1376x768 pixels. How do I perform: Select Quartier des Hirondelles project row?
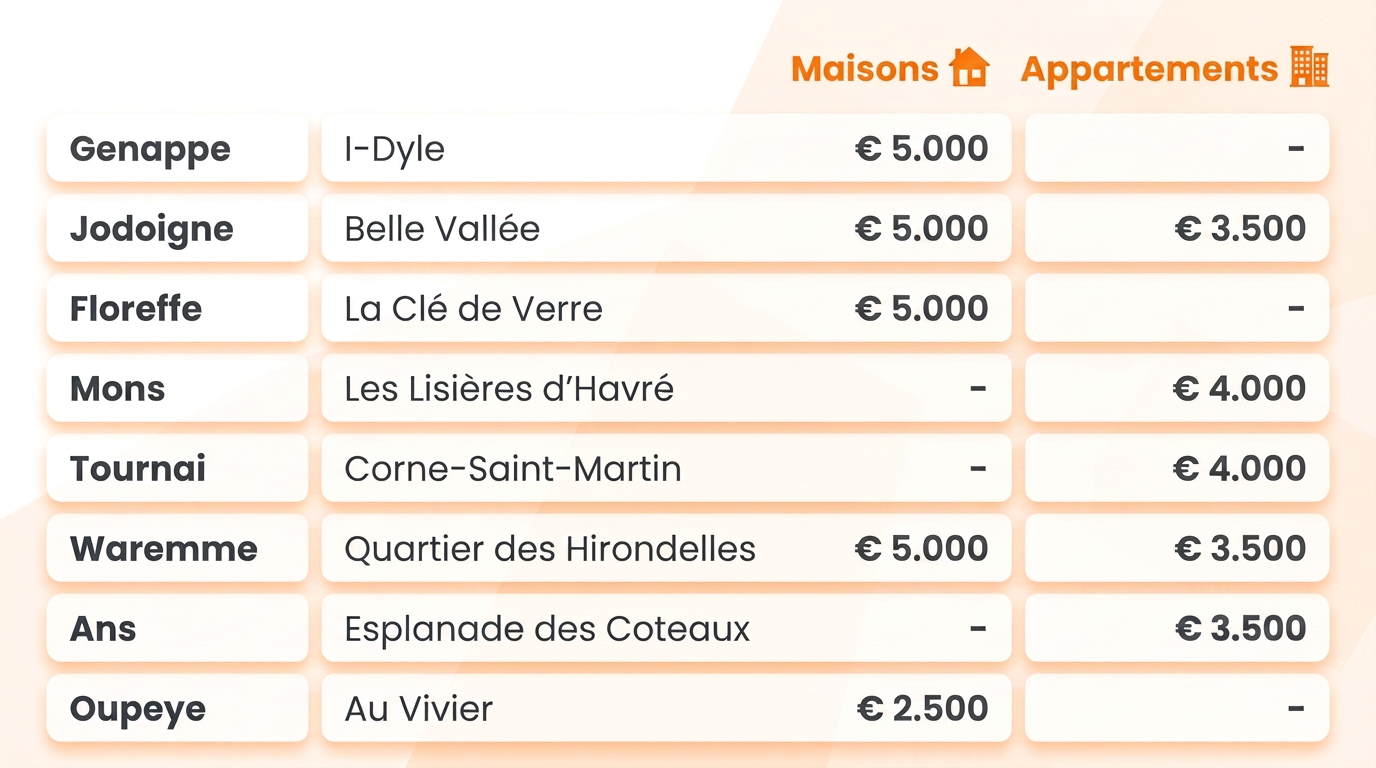(x=666, y=548)
